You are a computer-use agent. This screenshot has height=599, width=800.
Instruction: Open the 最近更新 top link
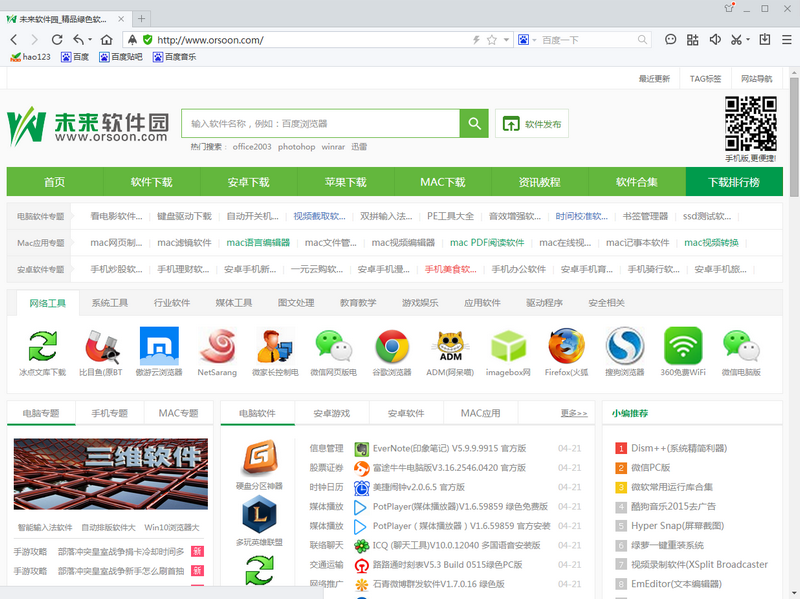pyautogui.click(x=654, y=79)
